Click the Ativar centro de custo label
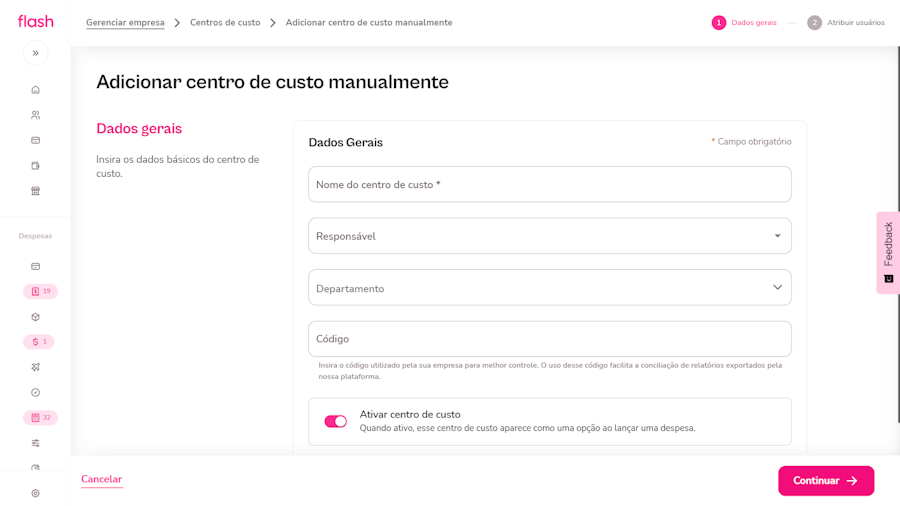This screenshot has height=506, width=900. point(410,414)
